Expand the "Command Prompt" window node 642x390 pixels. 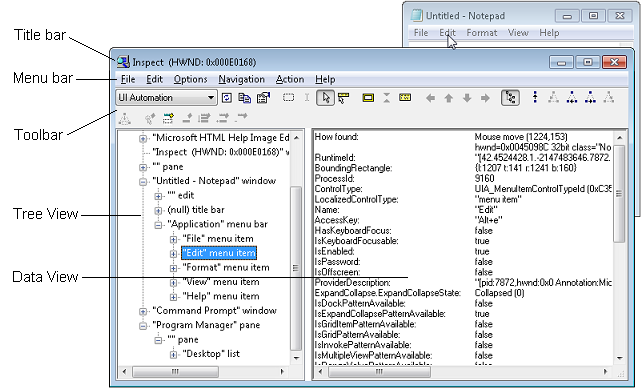click(x=142, y=311)
